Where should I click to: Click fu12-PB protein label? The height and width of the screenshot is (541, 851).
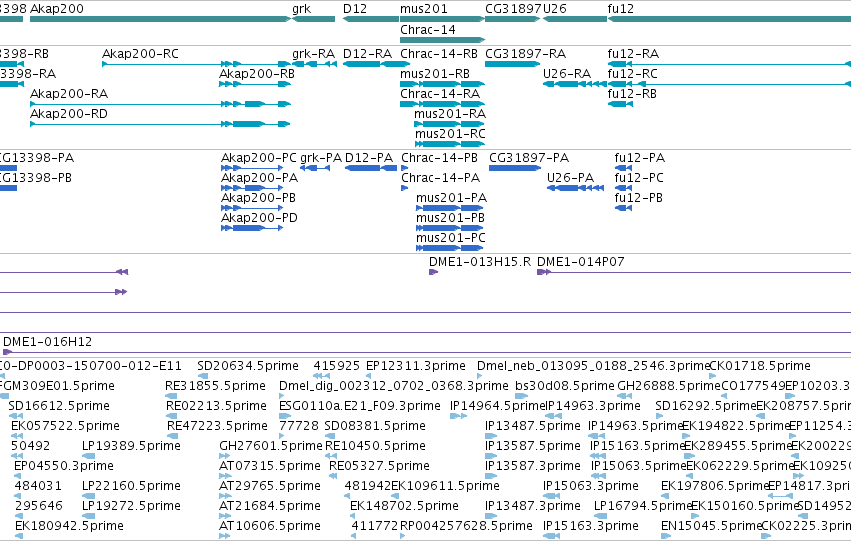639,198
